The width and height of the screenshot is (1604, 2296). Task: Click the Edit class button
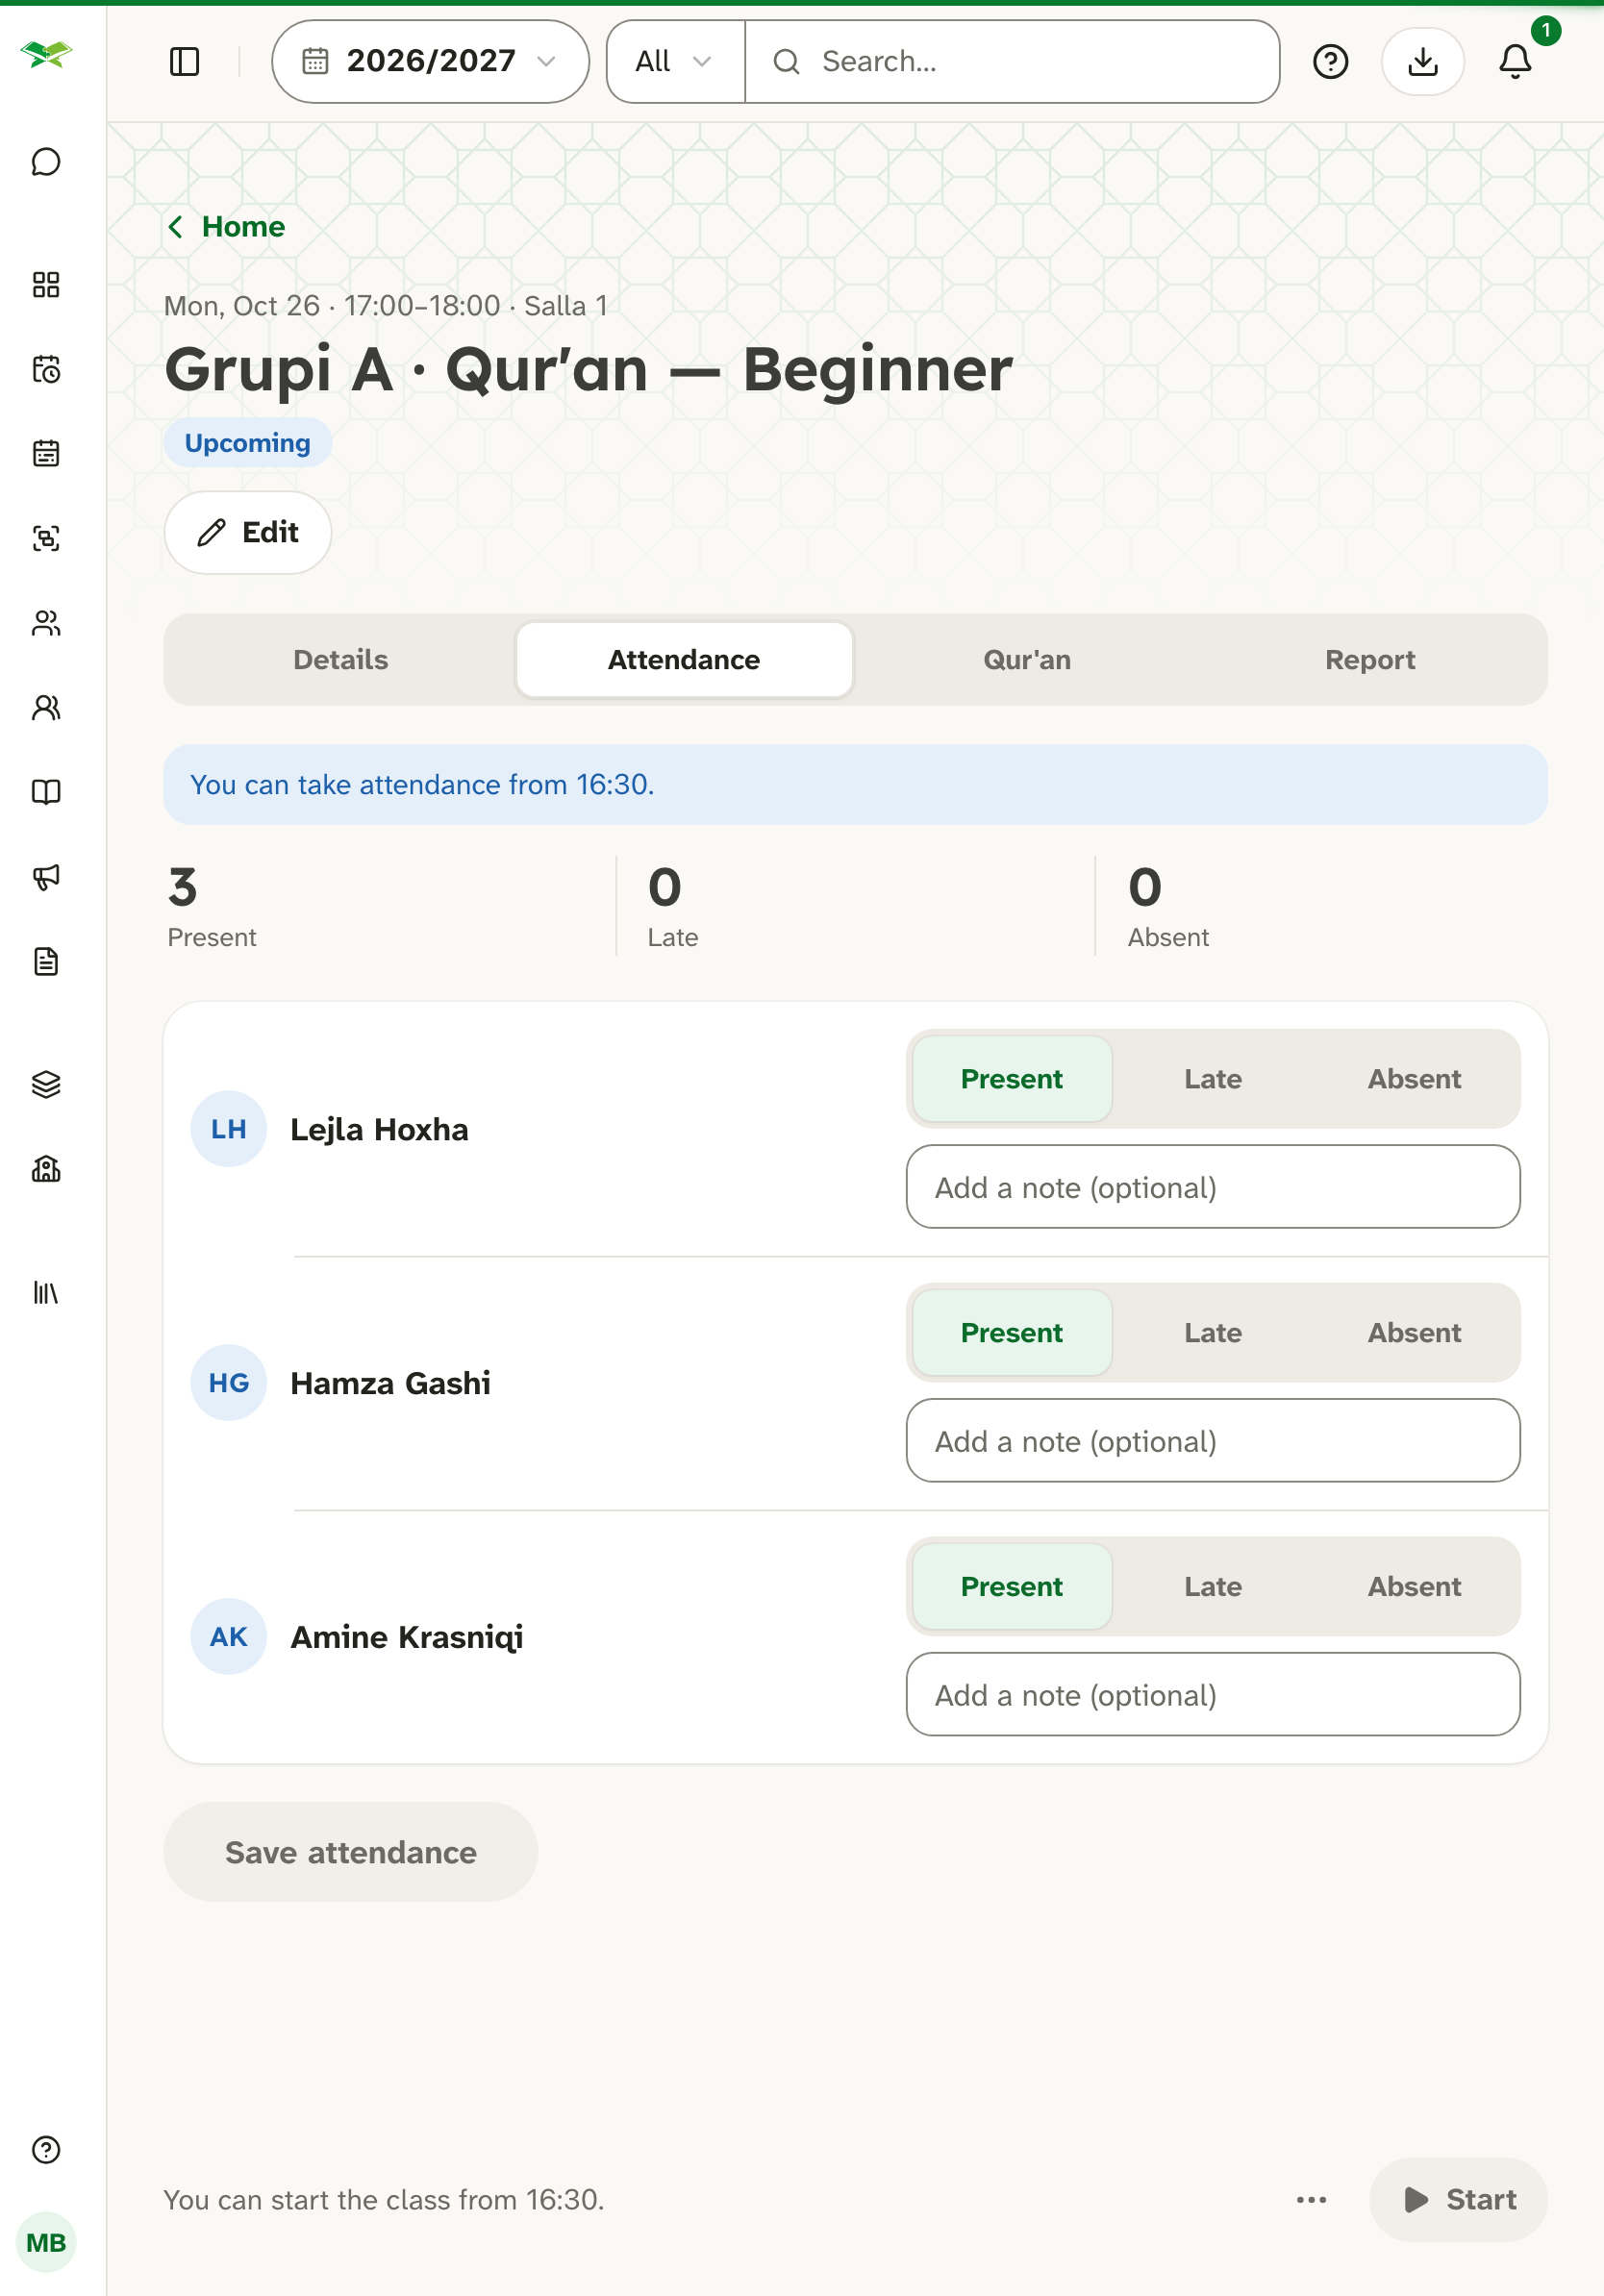click(x=248, y=533)
